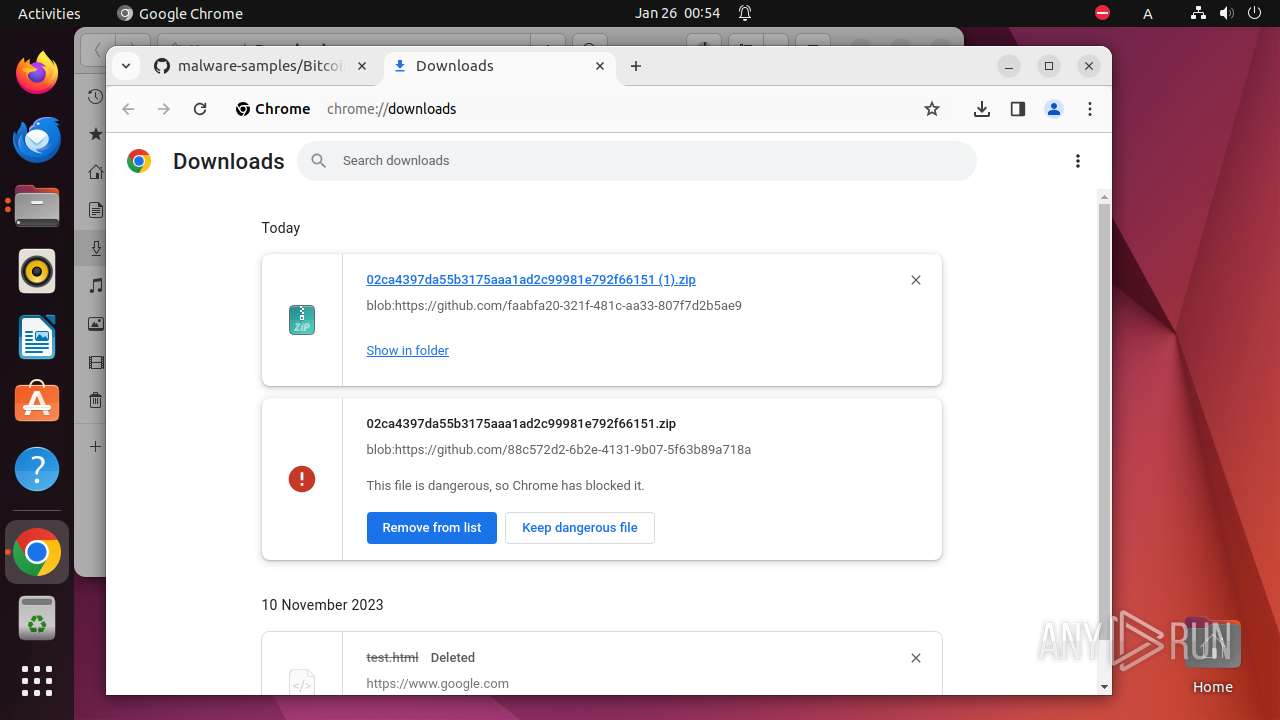Screen dimensions: 1280x720
Task: Close the malware-samples GitHub tab
Action: (362, 66)
